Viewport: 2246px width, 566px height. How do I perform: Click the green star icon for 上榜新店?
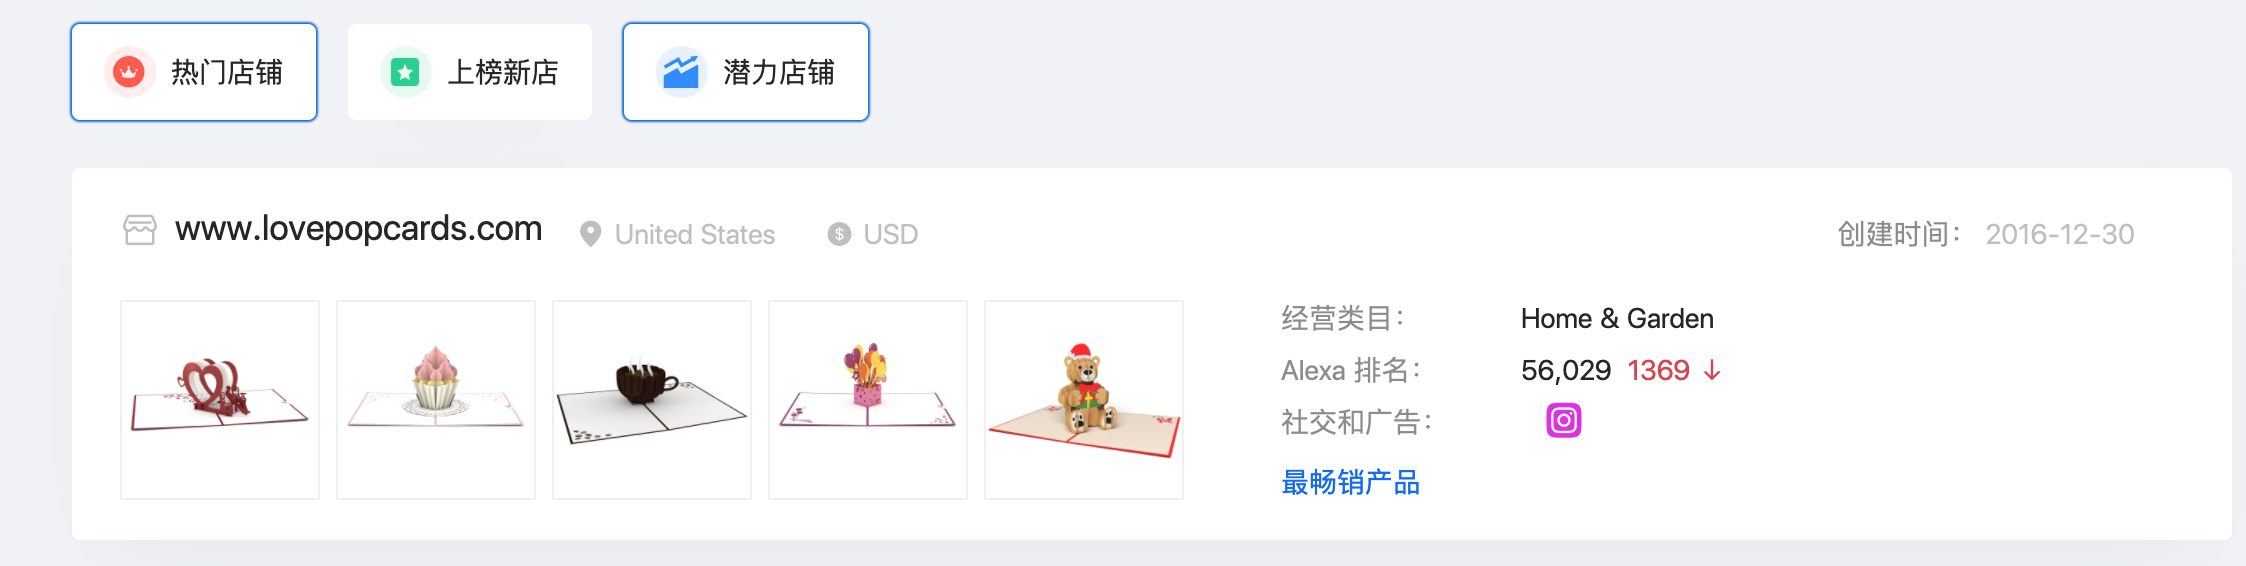[x=405, y=72]
